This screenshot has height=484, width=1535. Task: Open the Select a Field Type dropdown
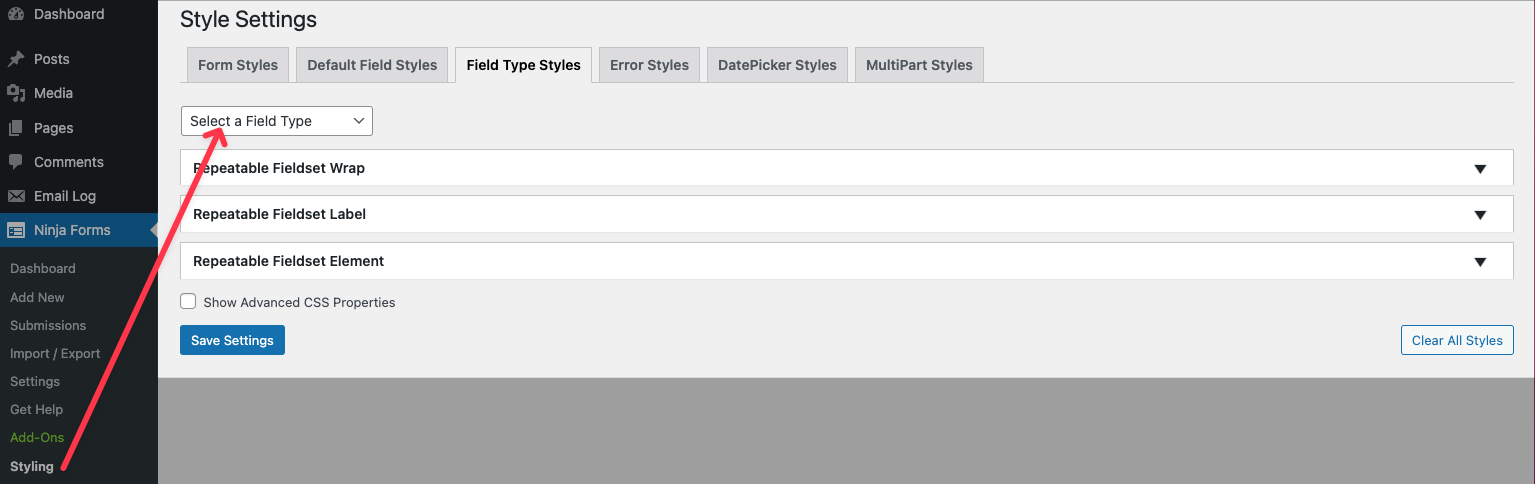coord(276,121)
